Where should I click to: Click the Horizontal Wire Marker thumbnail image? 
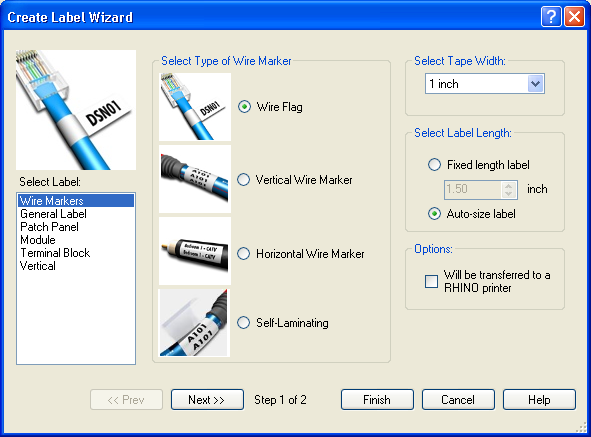(x=195, y=251)
